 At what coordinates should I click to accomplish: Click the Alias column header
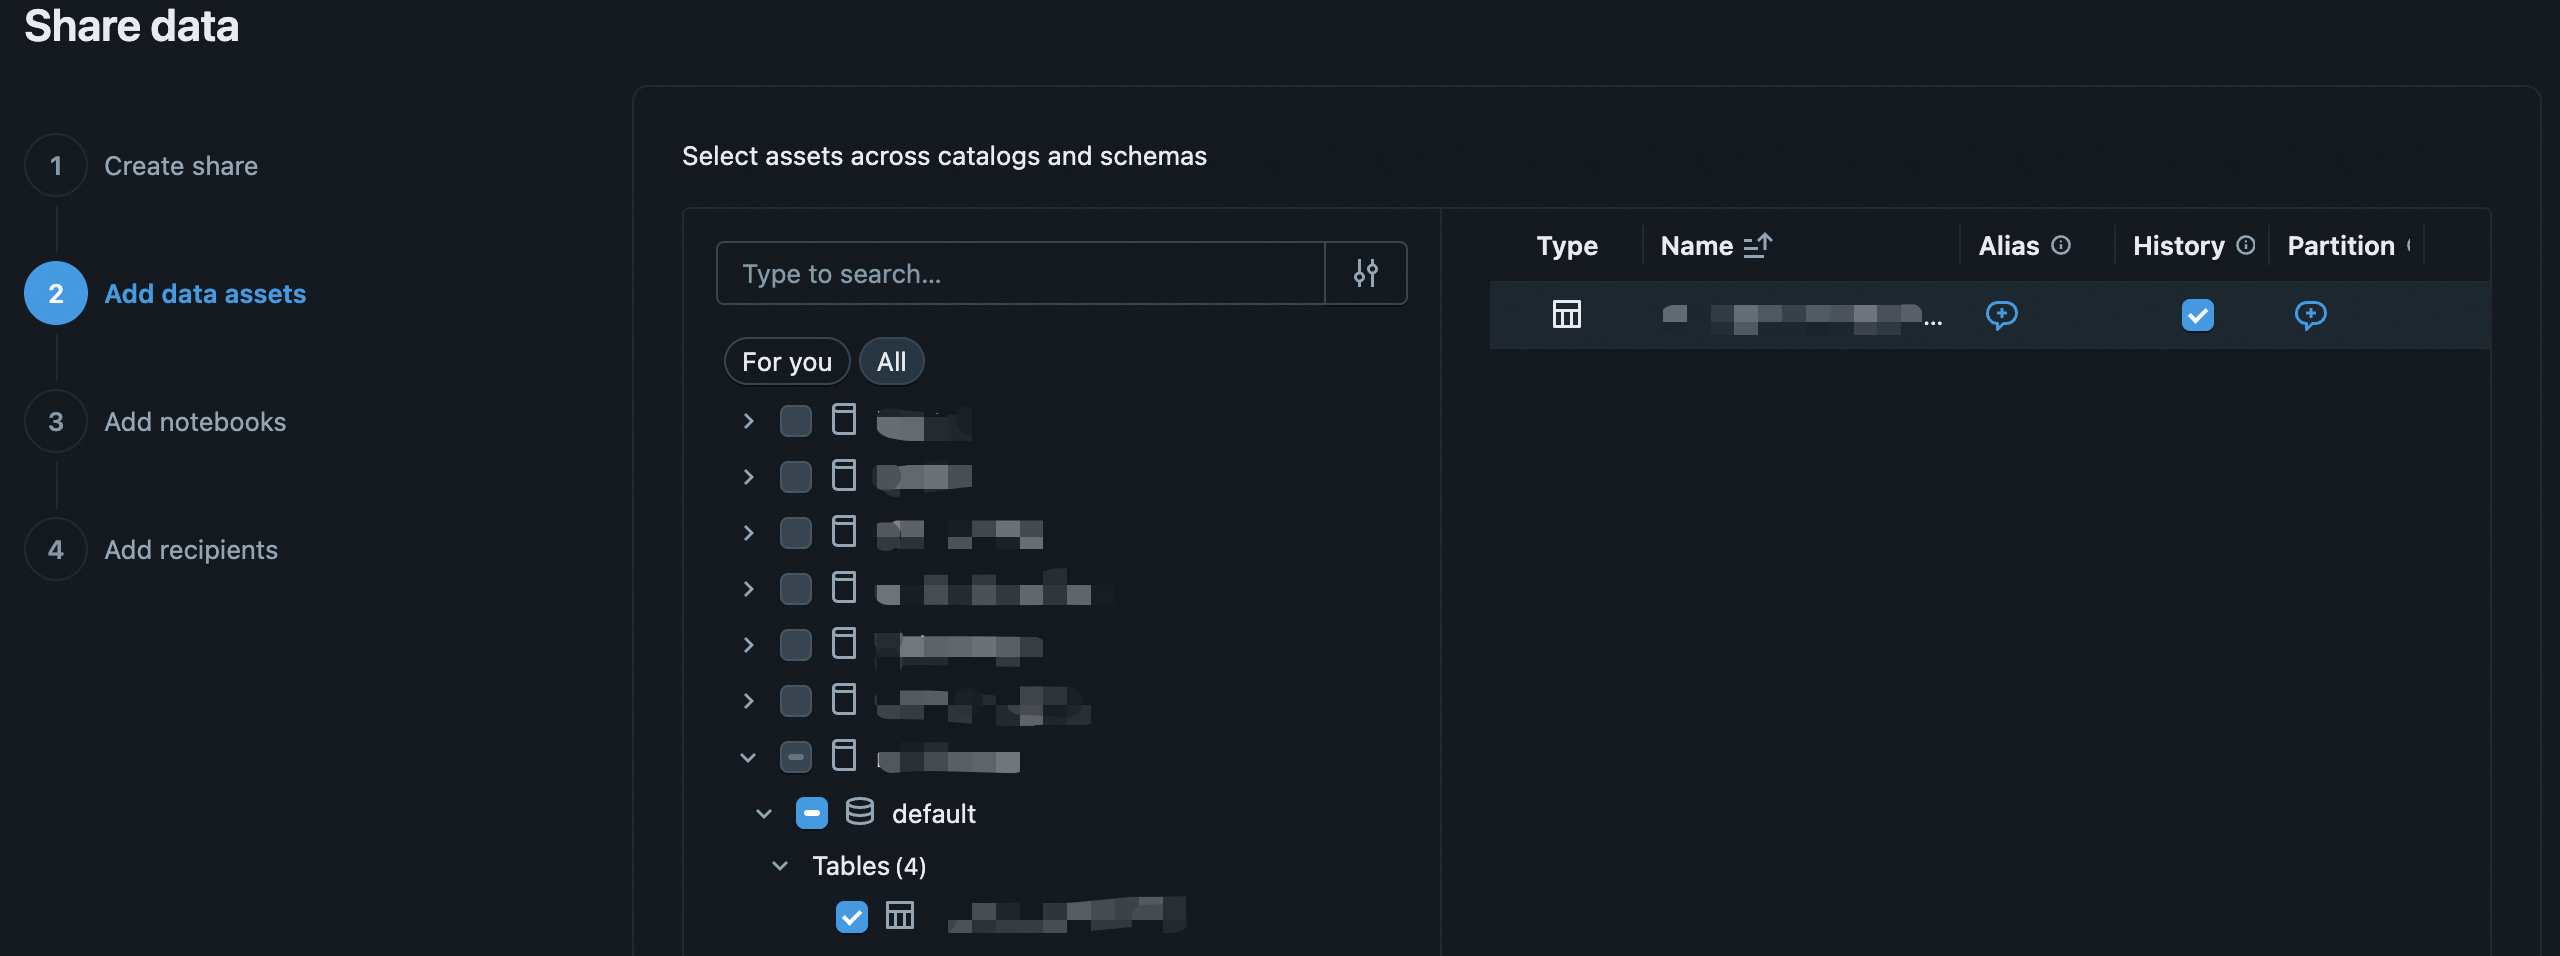pos(2009,245)
